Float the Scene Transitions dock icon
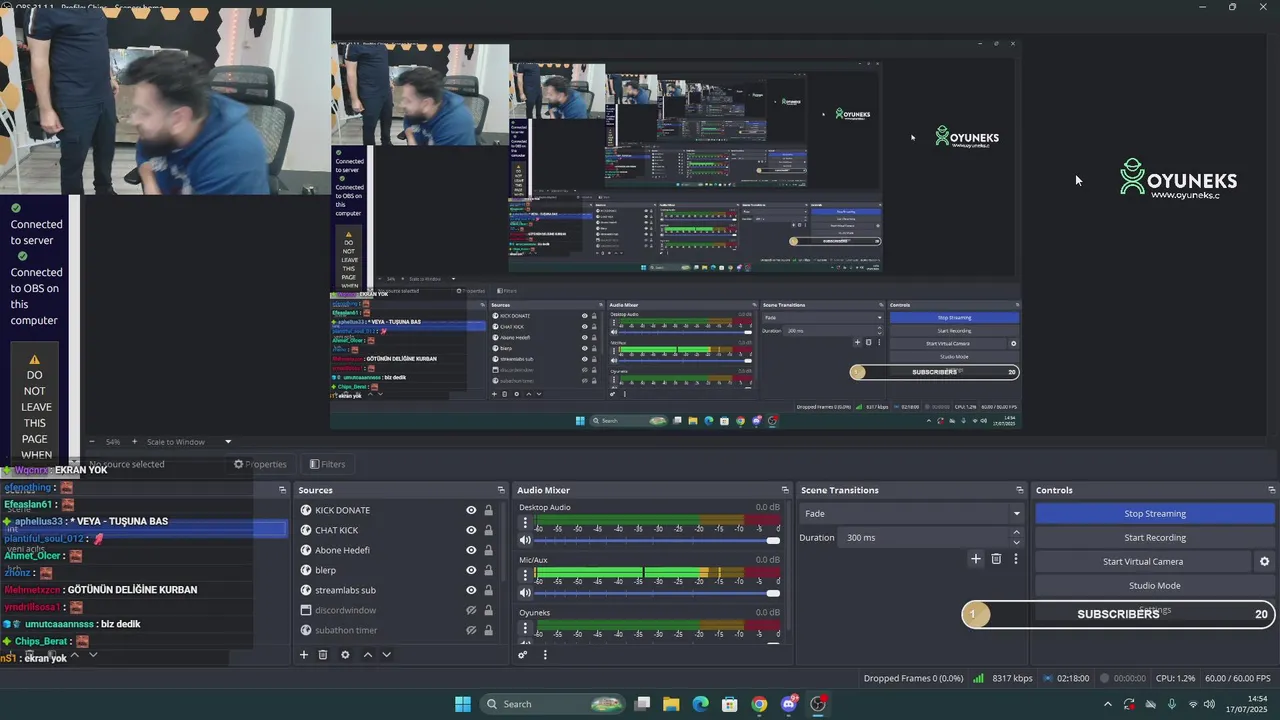 [x=1020, y=490]
